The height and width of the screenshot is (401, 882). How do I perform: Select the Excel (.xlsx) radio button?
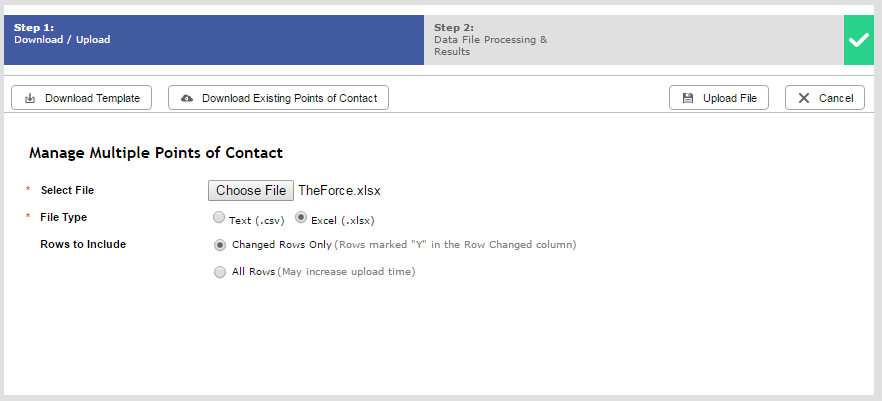(x=301, y=218)
